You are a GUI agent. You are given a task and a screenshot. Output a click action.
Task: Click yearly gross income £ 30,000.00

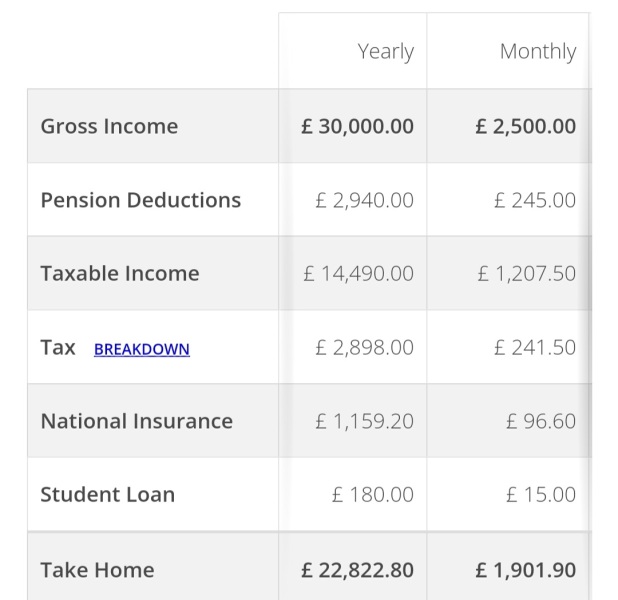point(357,127)
